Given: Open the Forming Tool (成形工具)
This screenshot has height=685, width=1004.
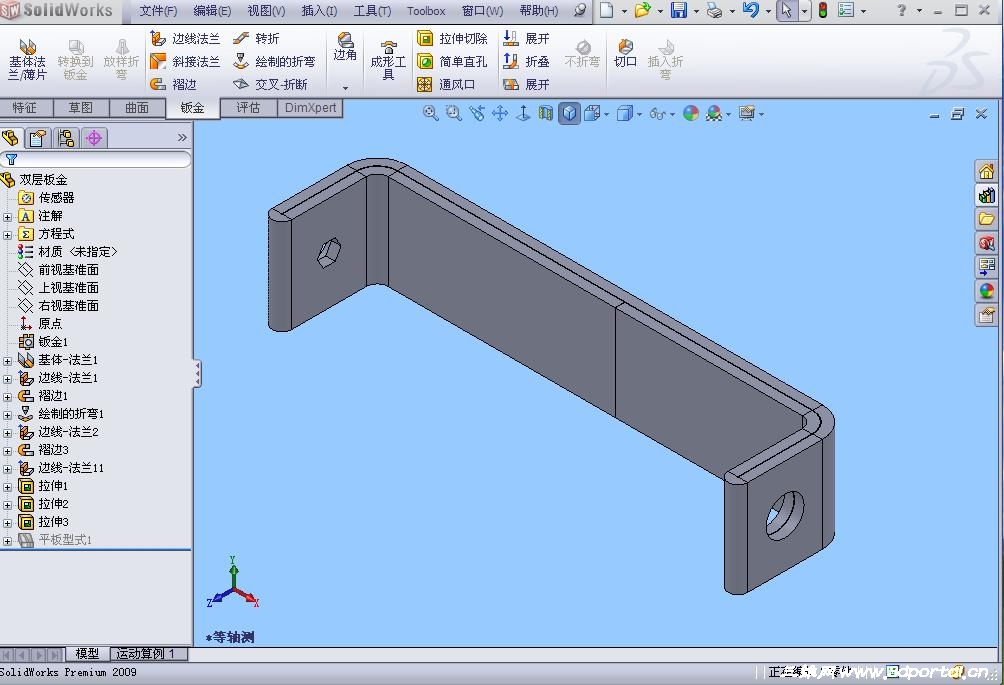Looking at the screenshot, I should [388, 61].
